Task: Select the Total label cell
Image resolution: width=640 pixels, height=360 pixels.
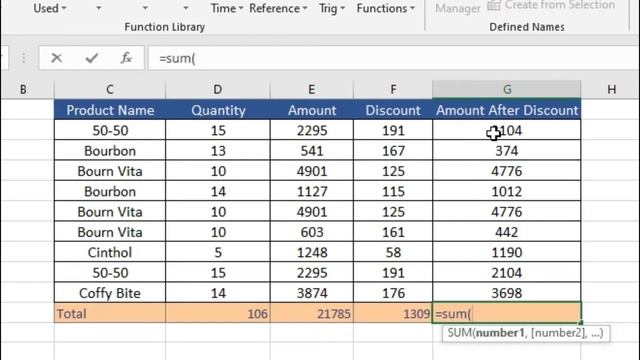Action: (x=110, y=313)
